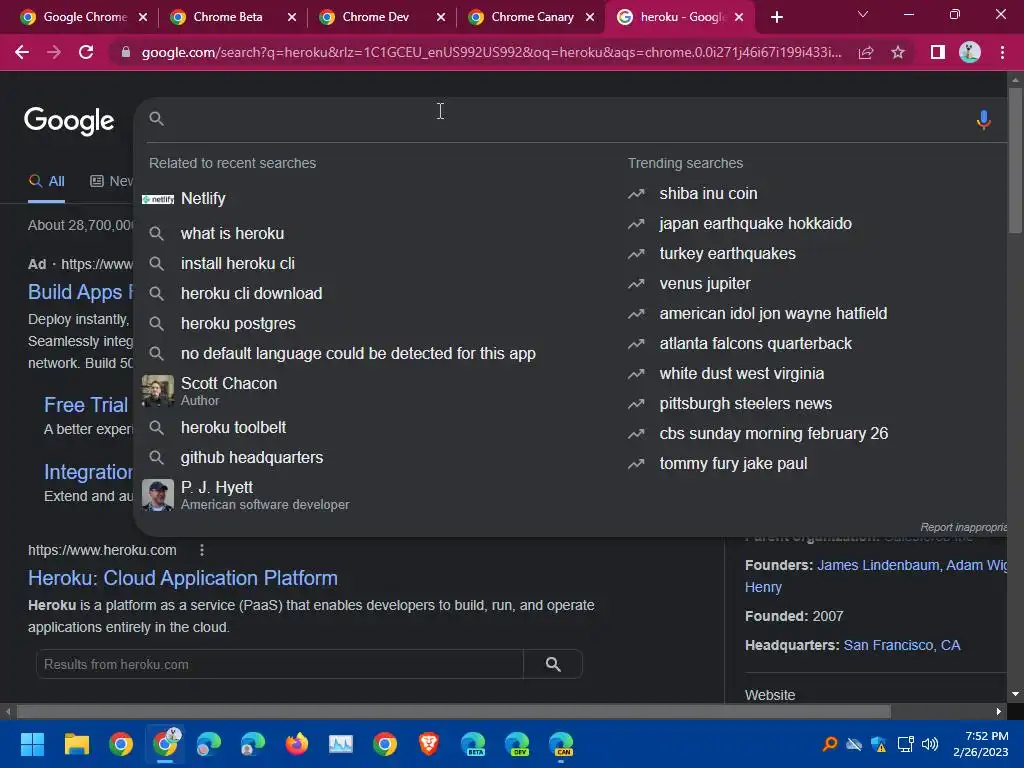This screenshot has height=768, width=1024.
Task: Start voice search with microphone icon
Action: [x=984, y=120]
